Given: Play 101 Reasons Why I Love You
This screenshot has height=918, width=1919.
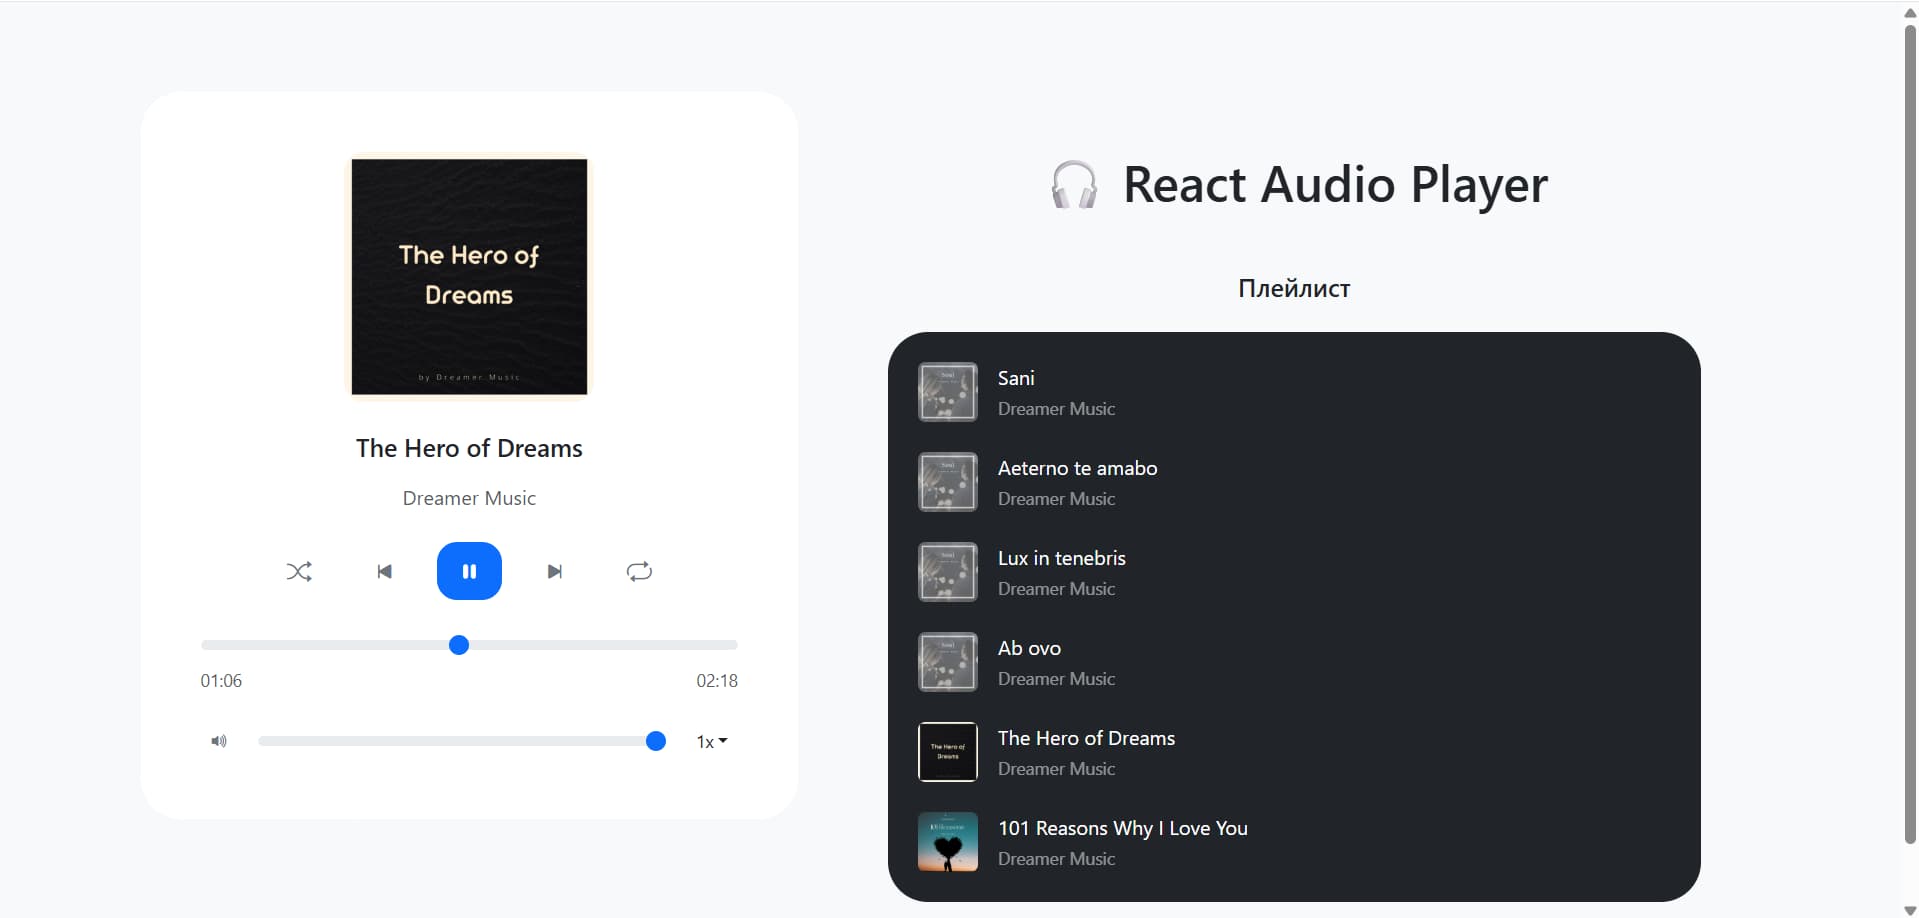Looking at the screenshot, I should click(1122, 828).
